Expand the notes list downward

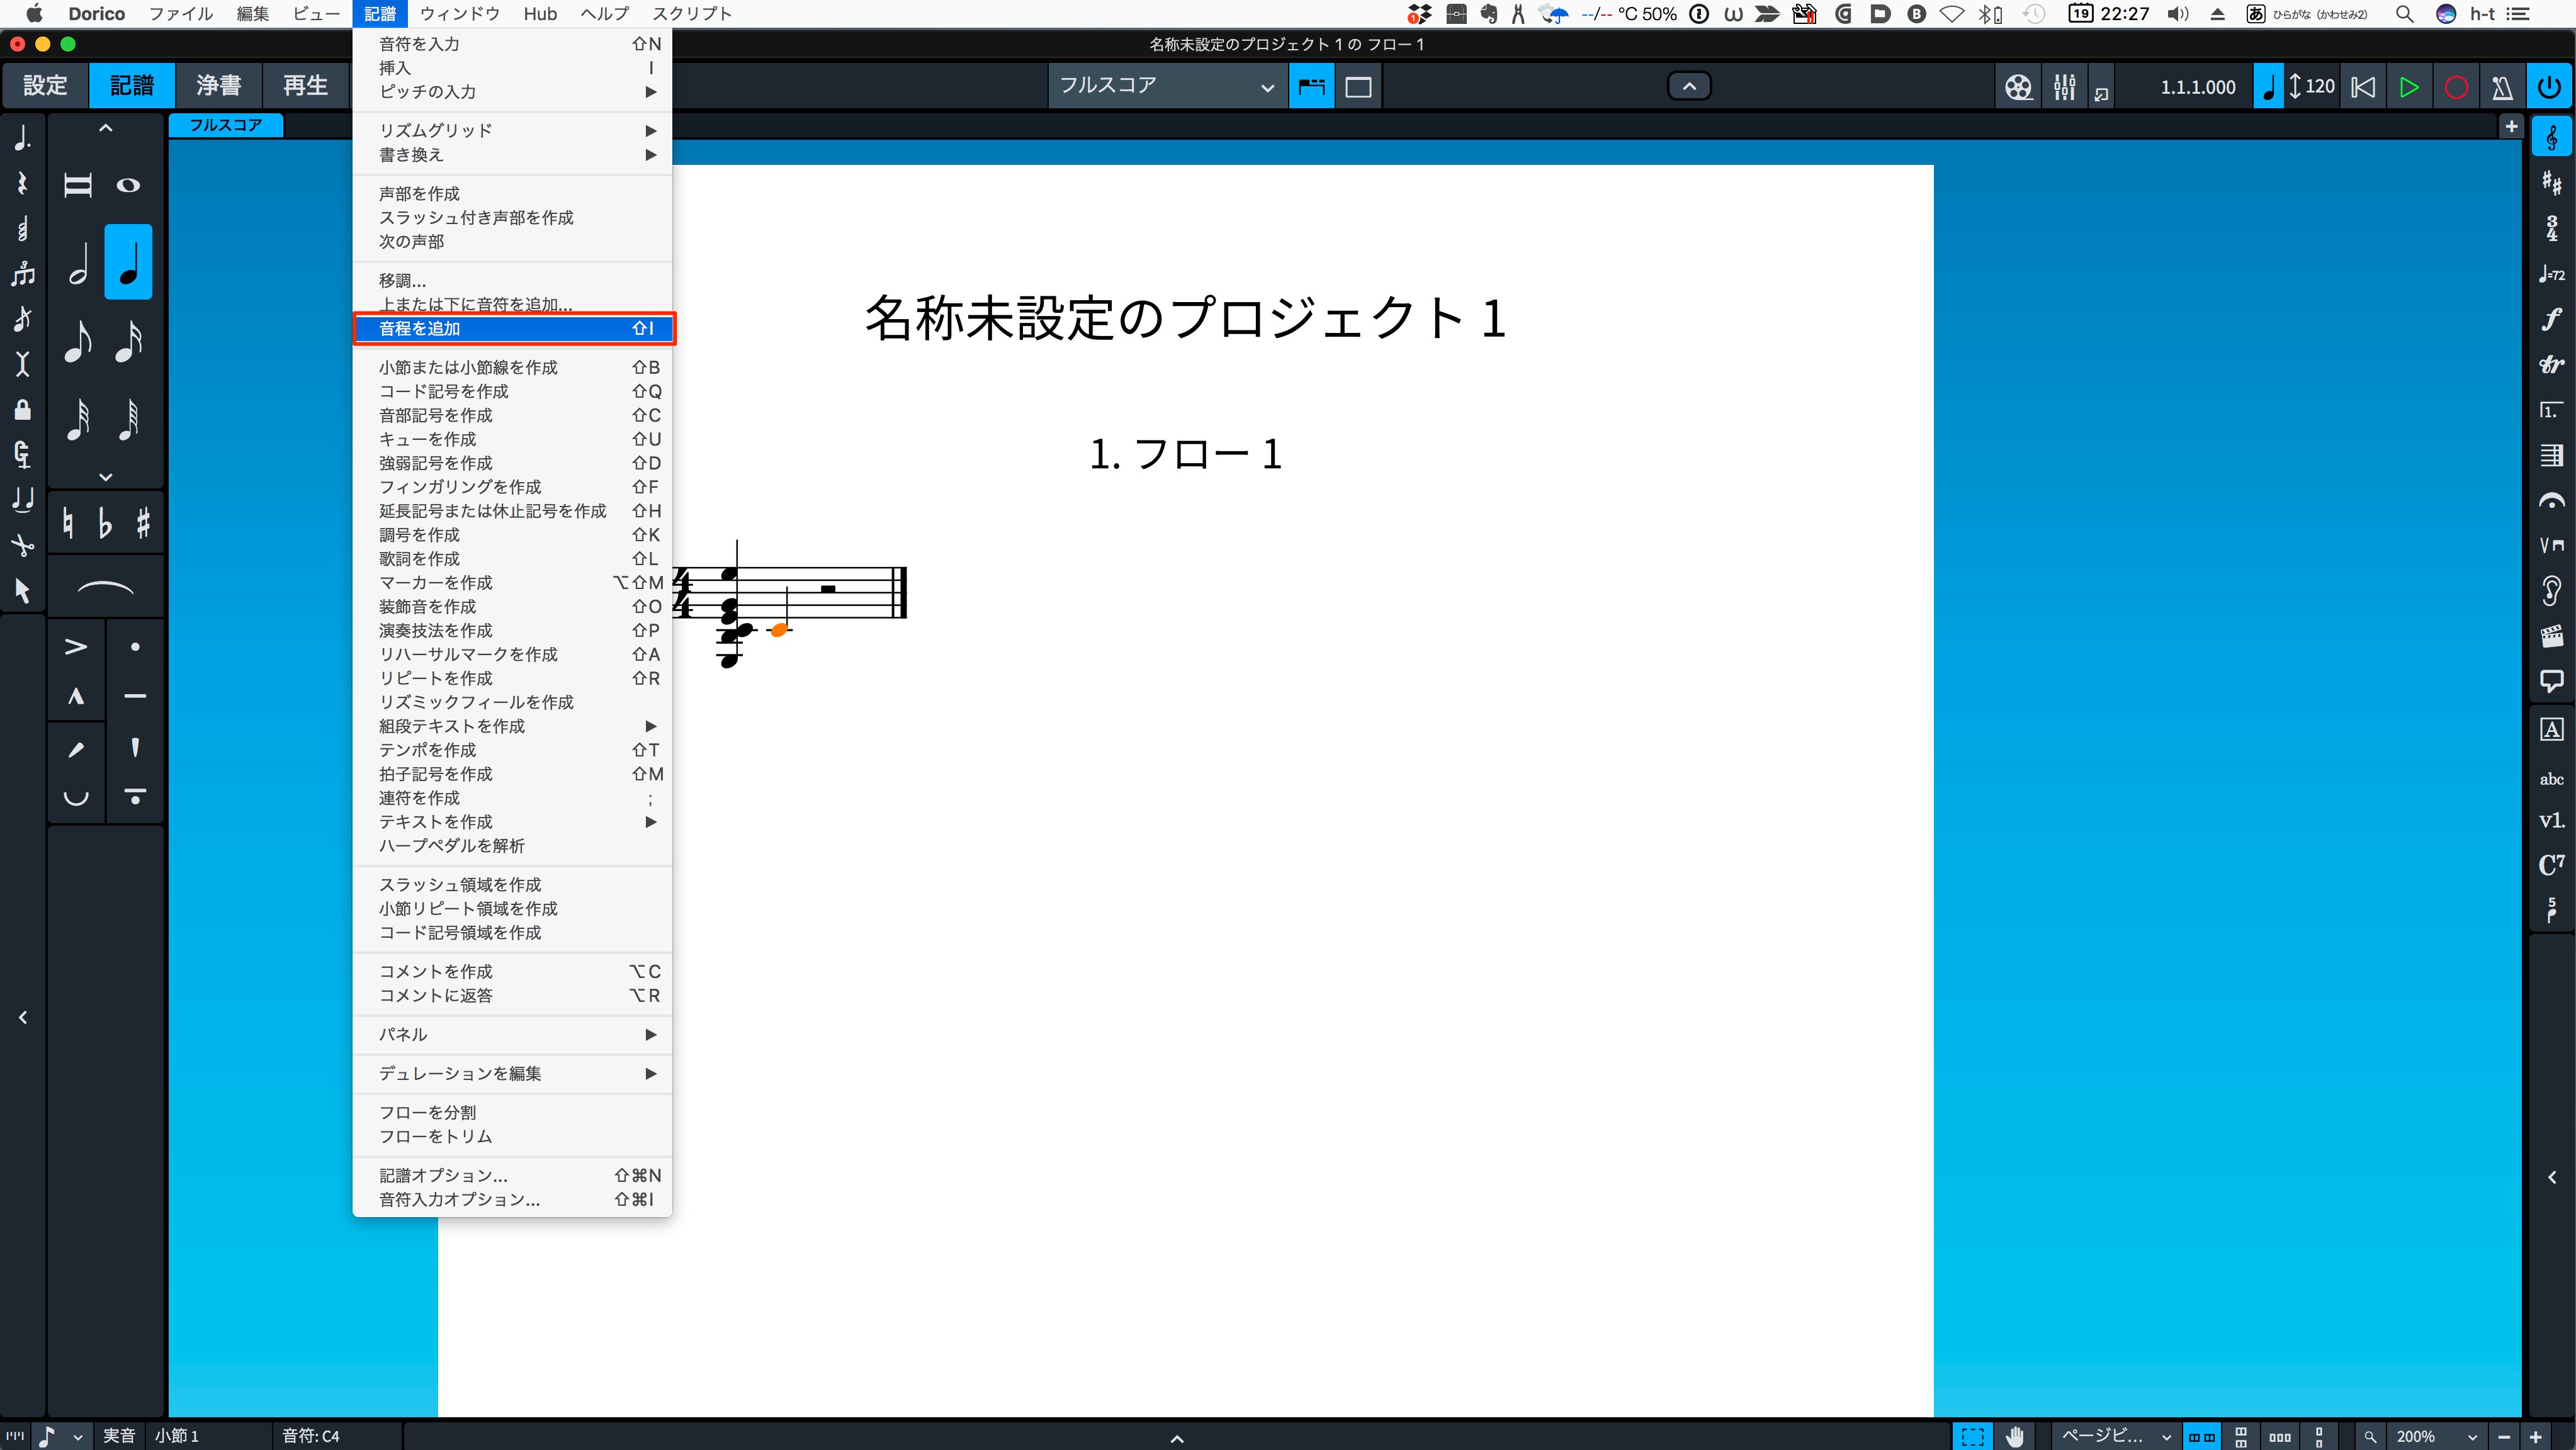pos(105,477)
